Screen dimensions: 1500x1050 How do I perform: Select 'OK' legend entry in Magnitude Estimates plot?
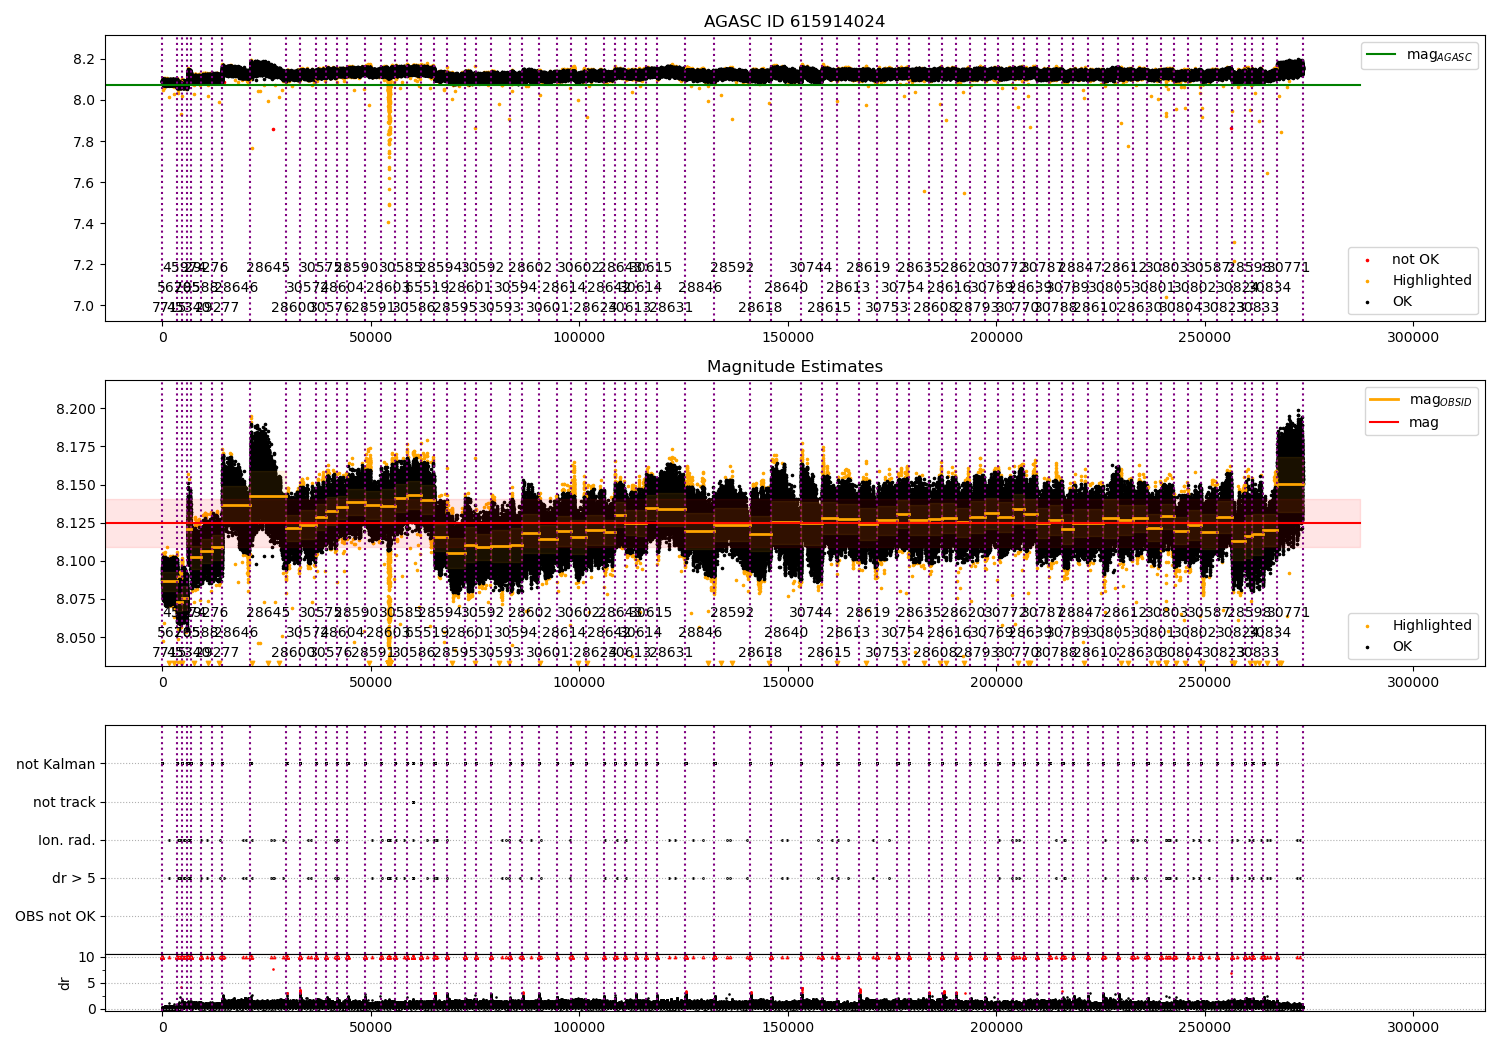(x=1402, y=647)
